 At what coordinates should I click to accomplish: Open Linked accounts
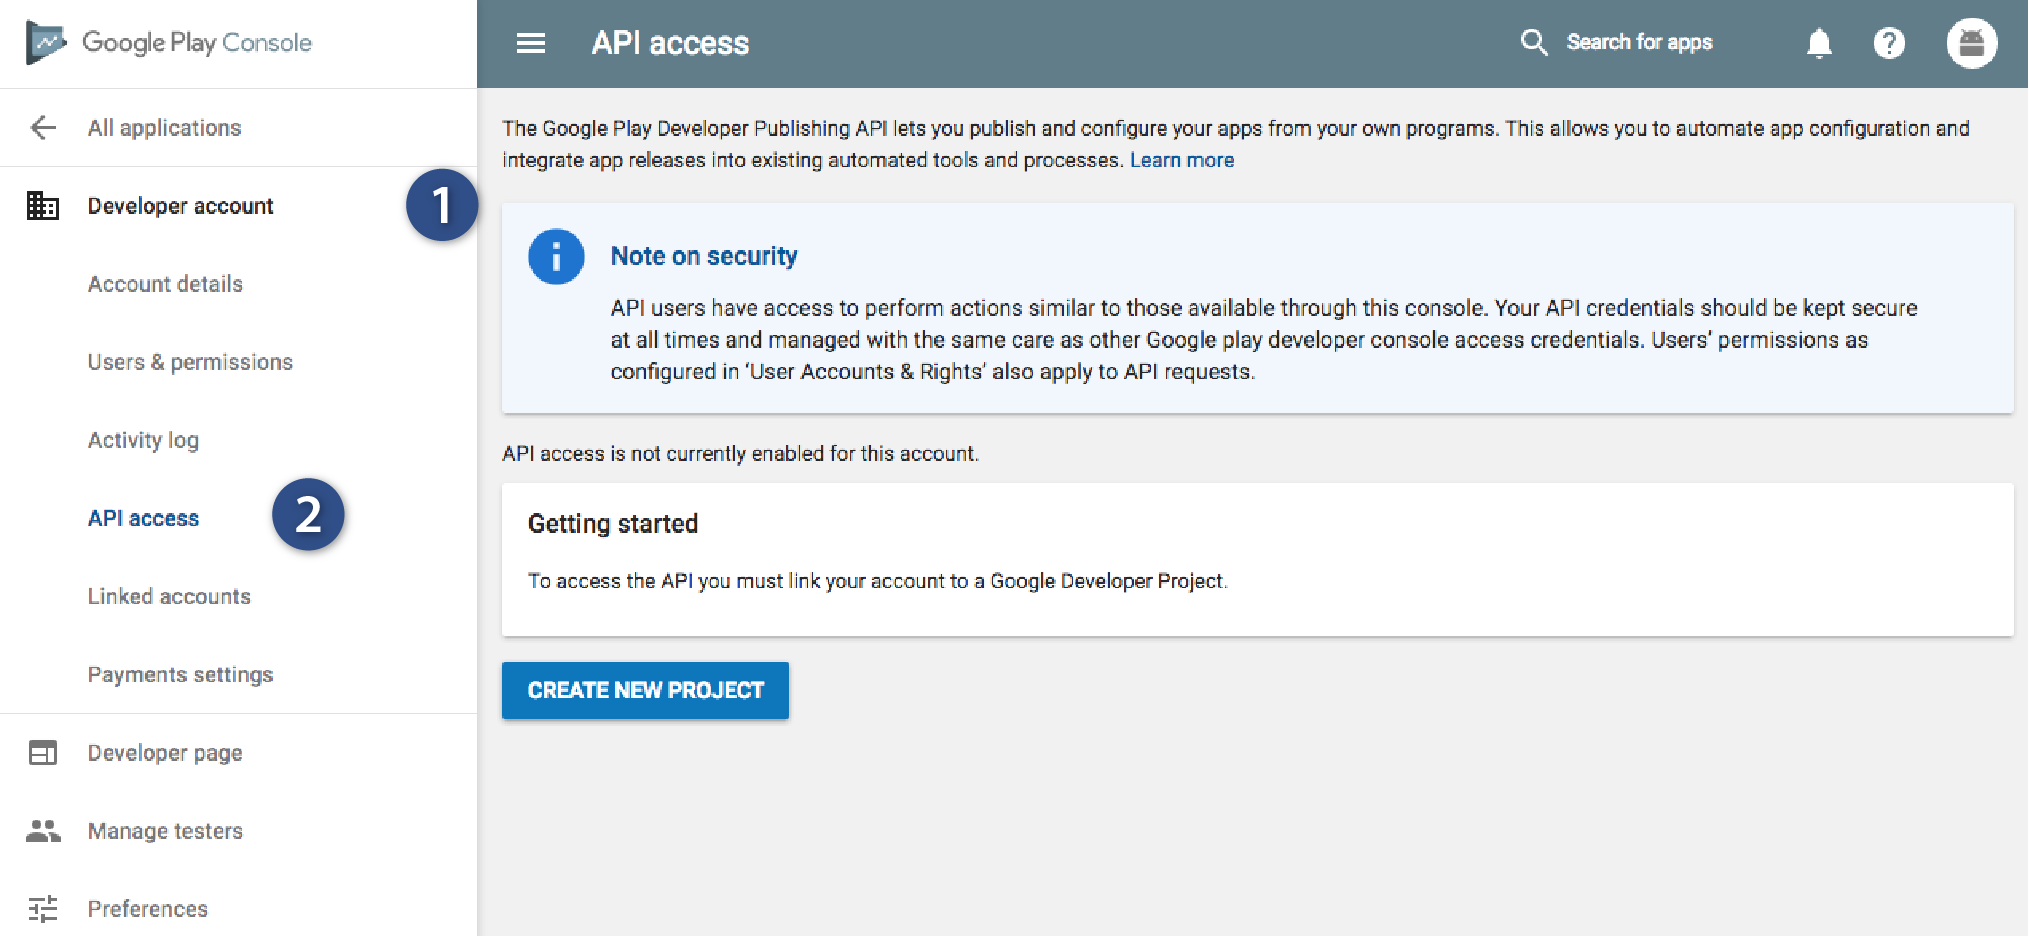[169, 596]
